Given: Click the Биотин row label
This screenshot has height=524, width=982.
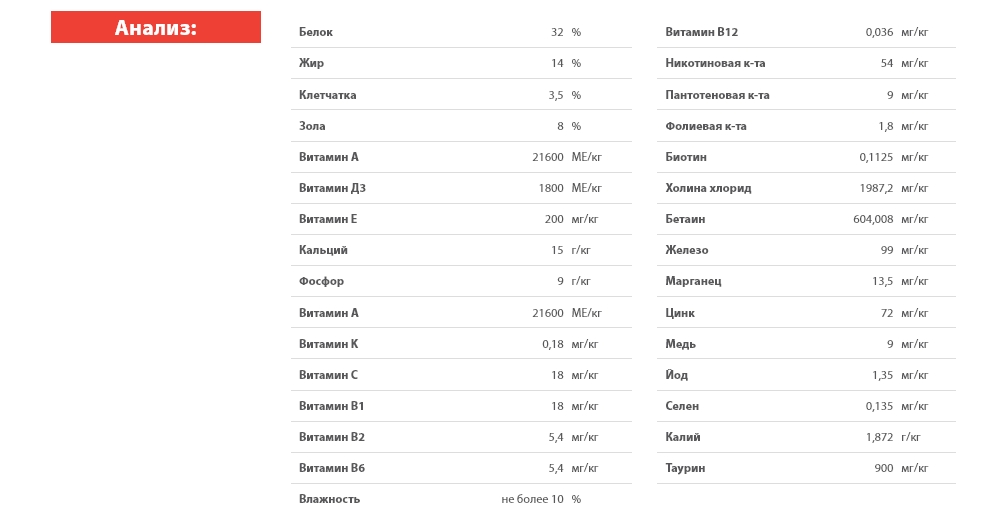Looking at the screenshot, I should [686, 157].
